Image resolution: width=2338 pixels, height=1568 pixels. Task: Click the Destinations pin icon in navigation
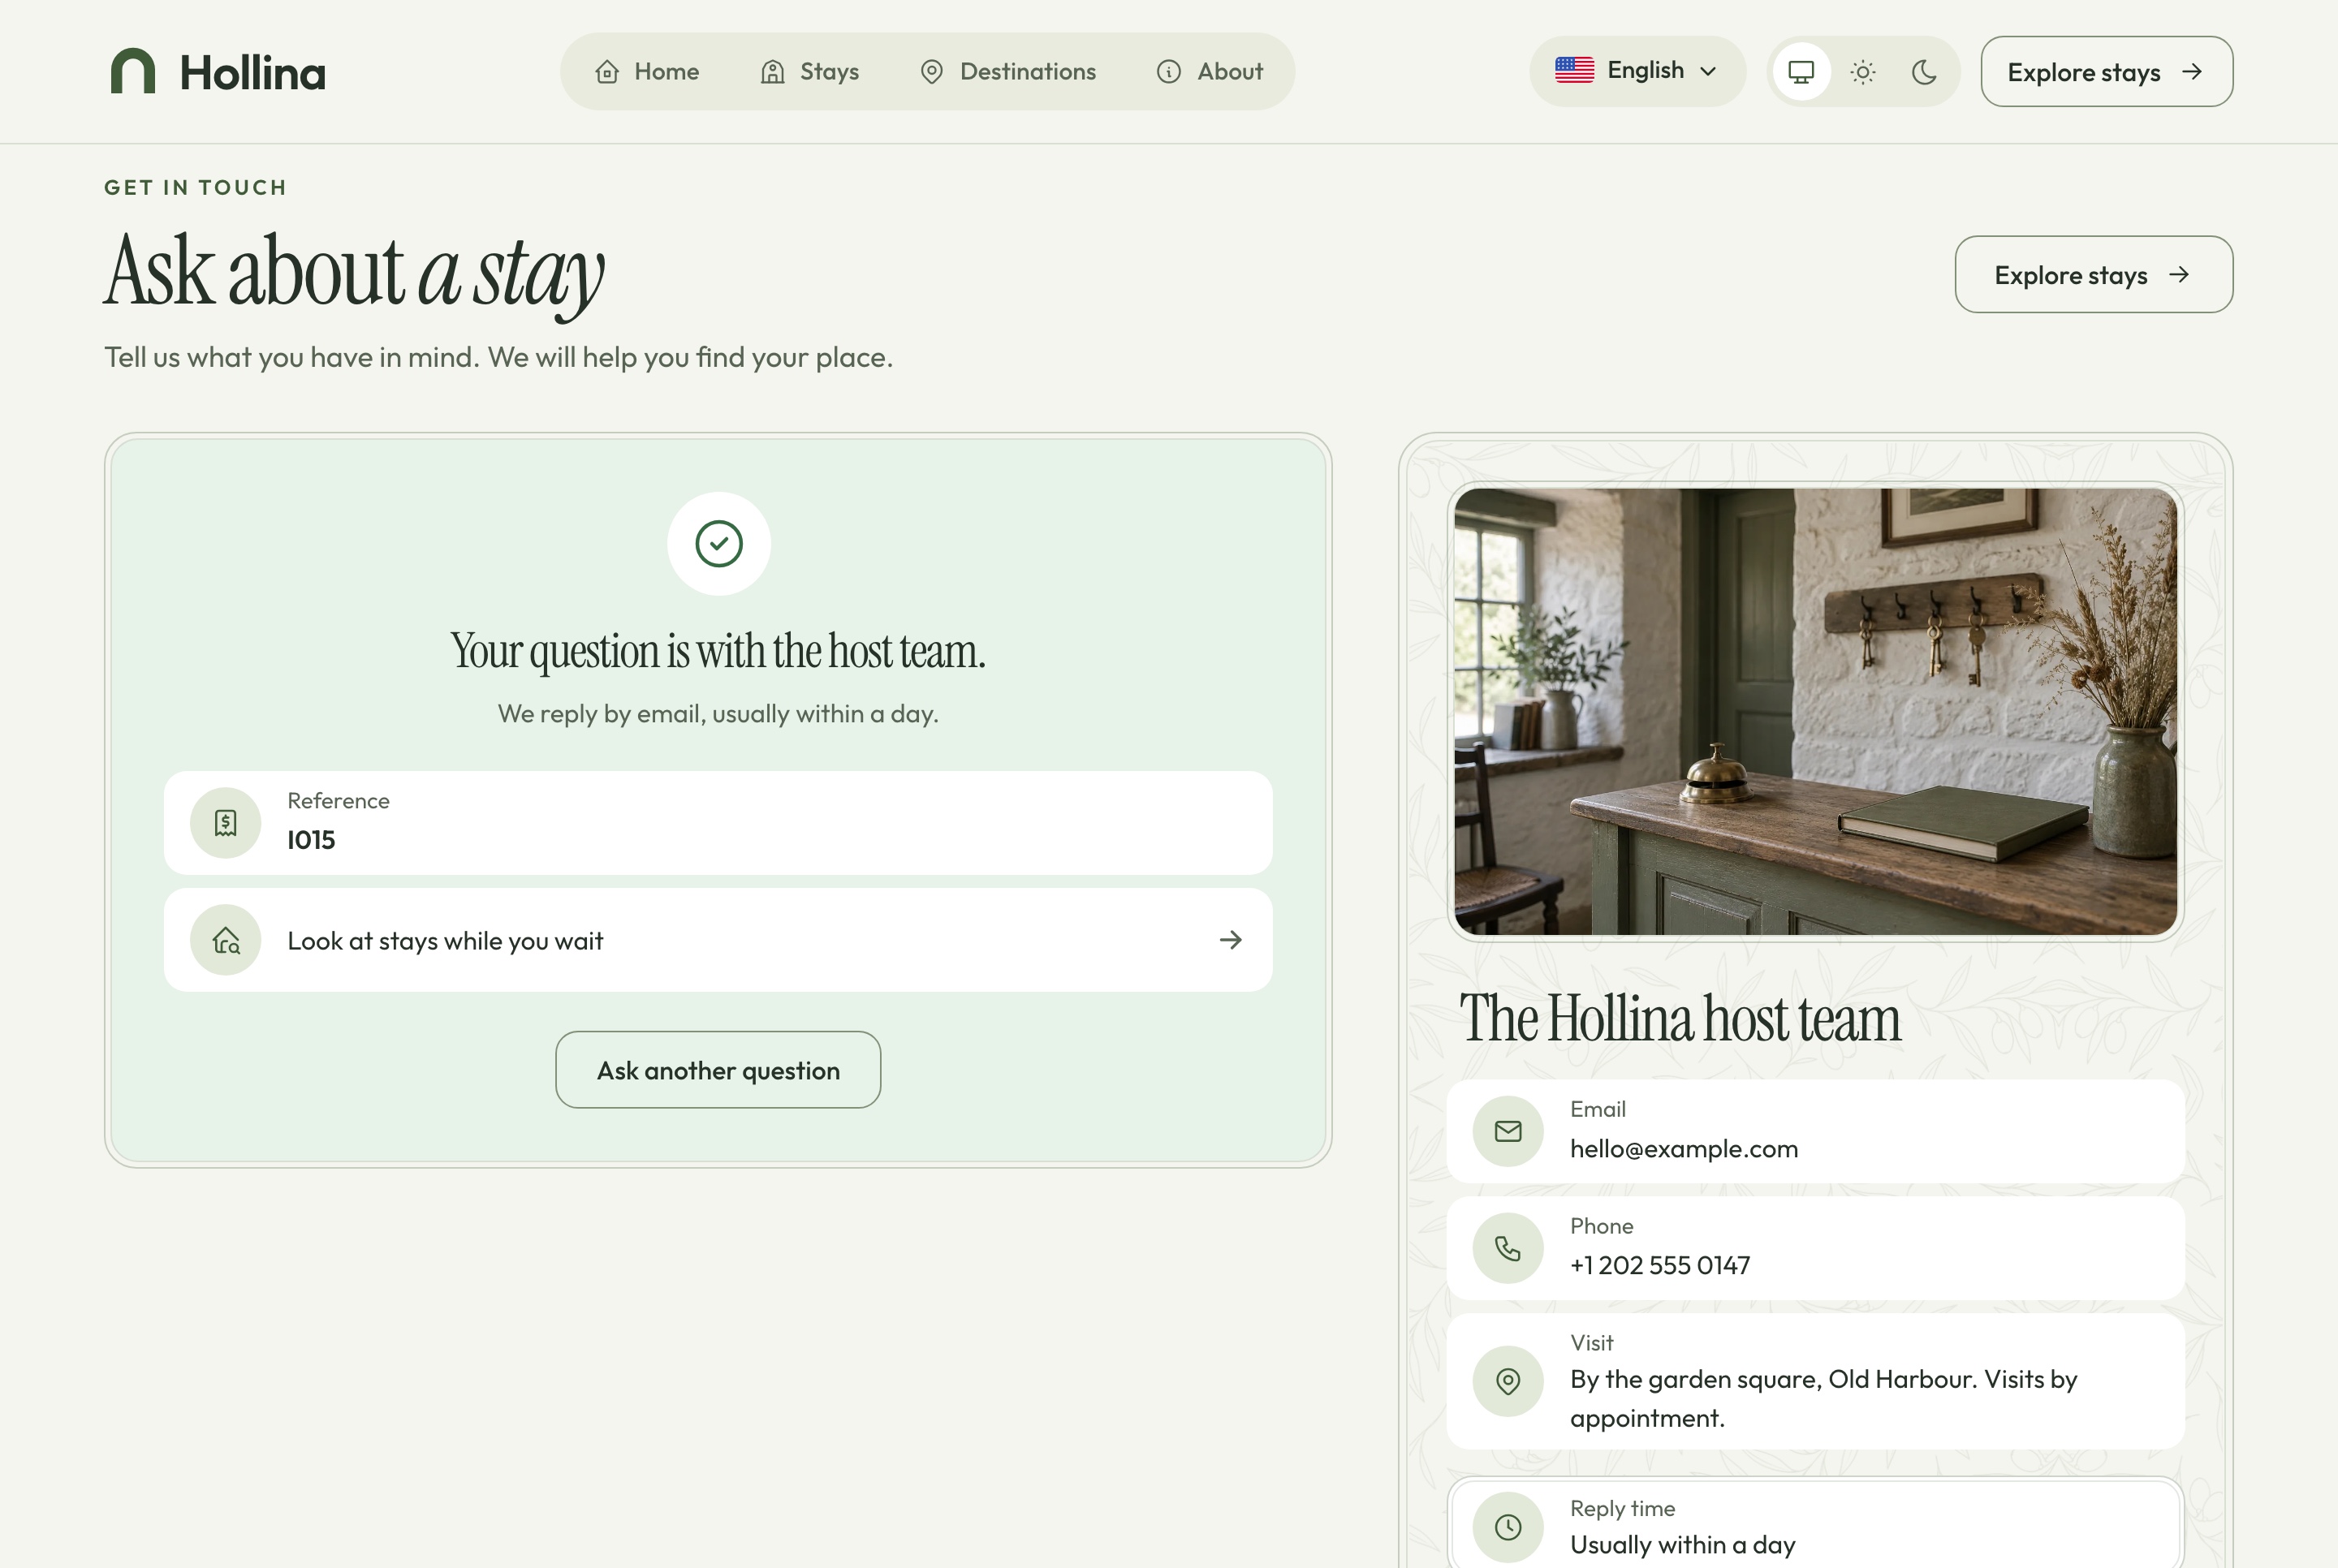tap(931, 72)
